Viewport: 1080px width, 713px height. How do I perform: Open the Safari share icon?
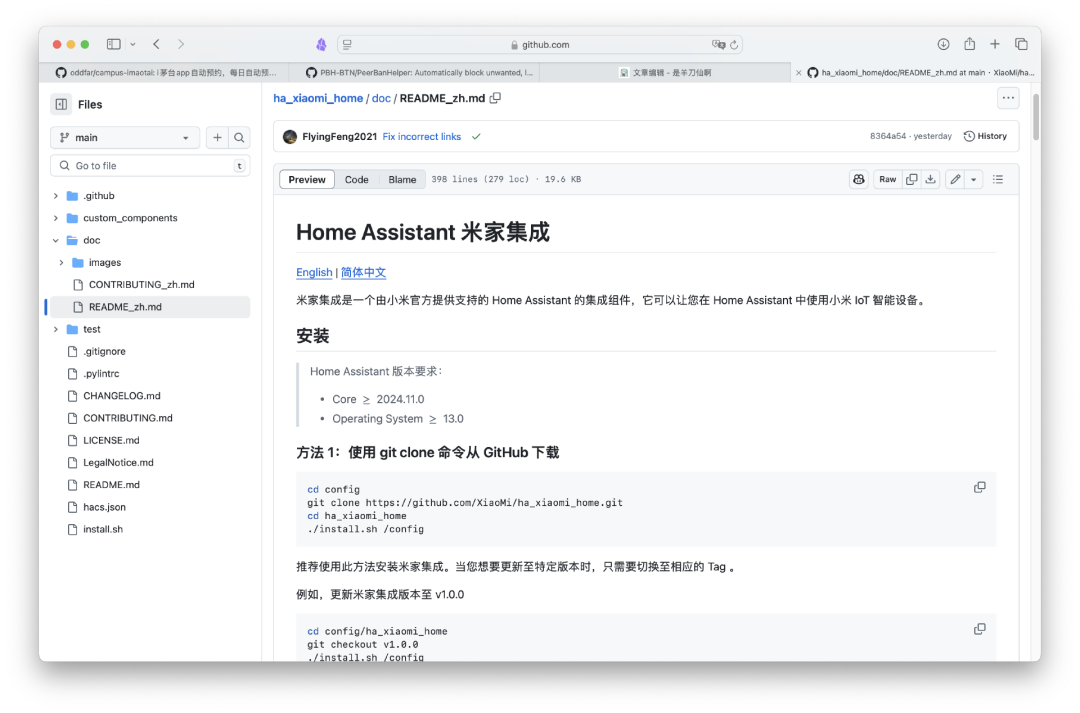(969, 44)
